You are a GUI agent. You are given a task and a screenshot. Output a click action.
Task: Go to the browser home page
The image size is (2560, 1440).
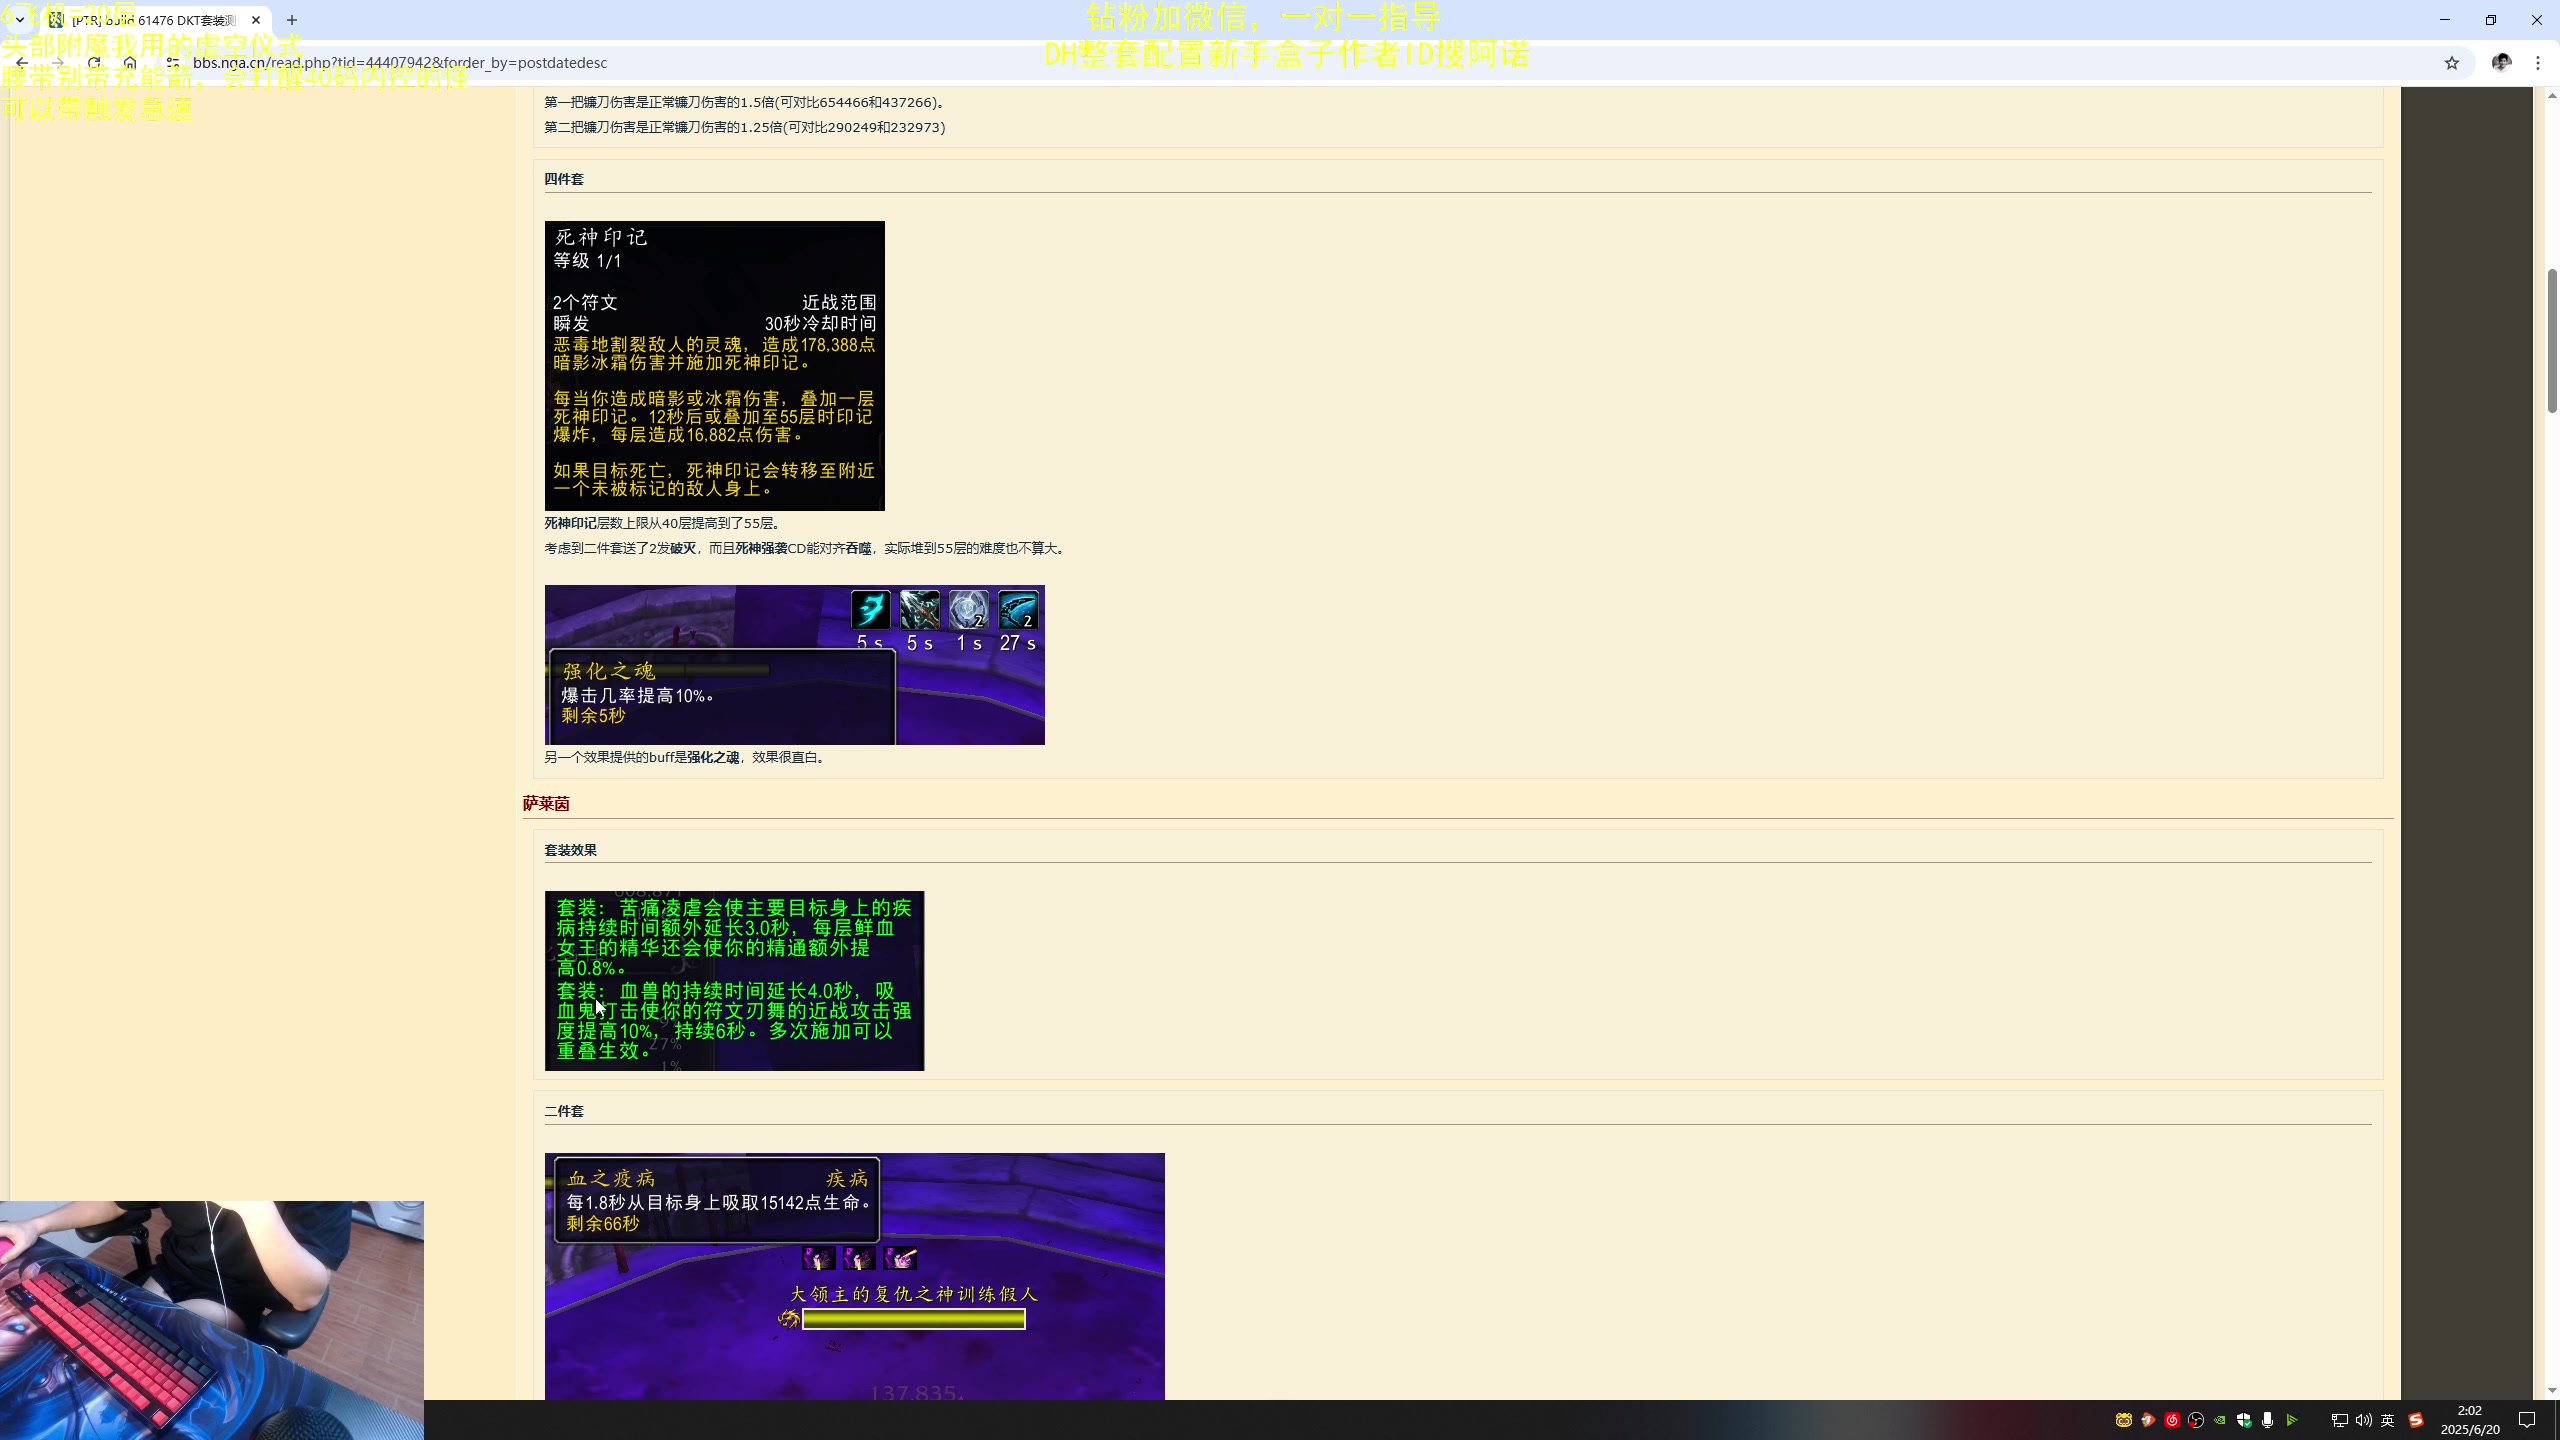pos(130,62)
